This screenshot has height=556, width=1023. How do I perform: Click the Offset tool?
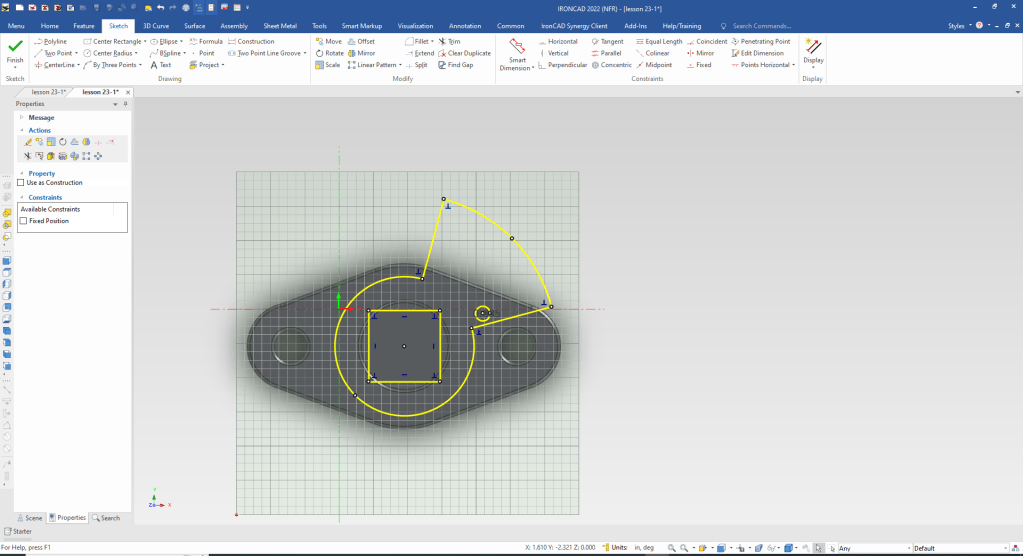point(360,41)
